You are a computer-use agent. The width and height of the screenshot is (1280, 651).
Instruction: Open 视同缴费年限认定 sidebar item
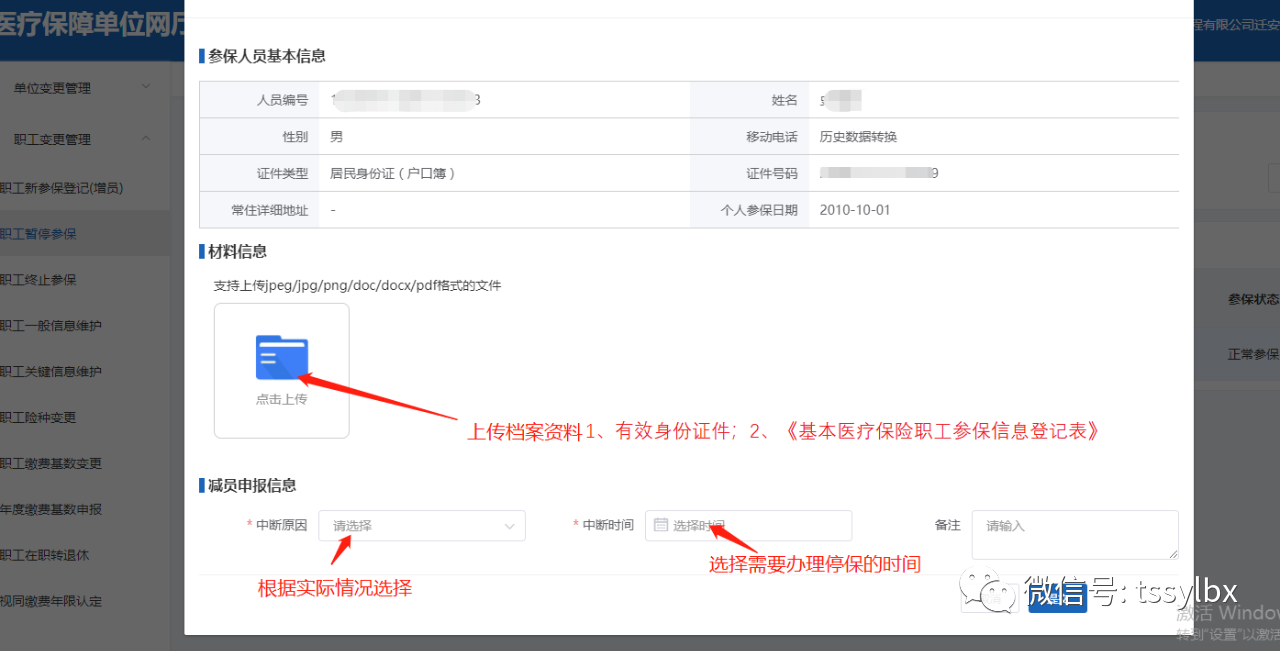coord(52,602)
